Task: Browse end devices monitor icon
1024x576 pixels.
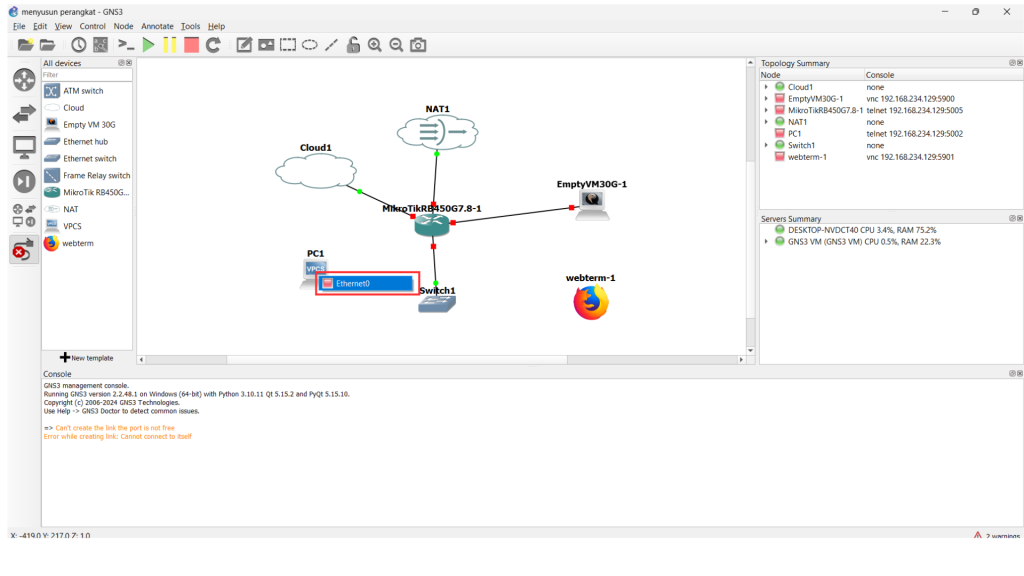Action: 24,147
